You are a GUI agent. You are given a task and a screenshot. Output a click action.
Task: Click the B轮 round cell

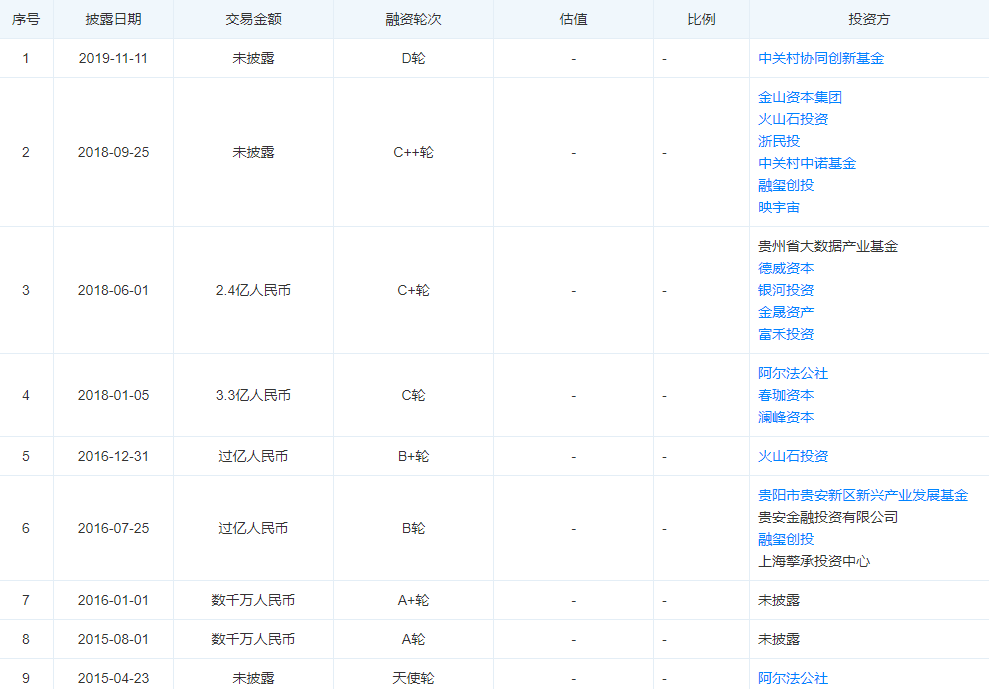(414, 528)
